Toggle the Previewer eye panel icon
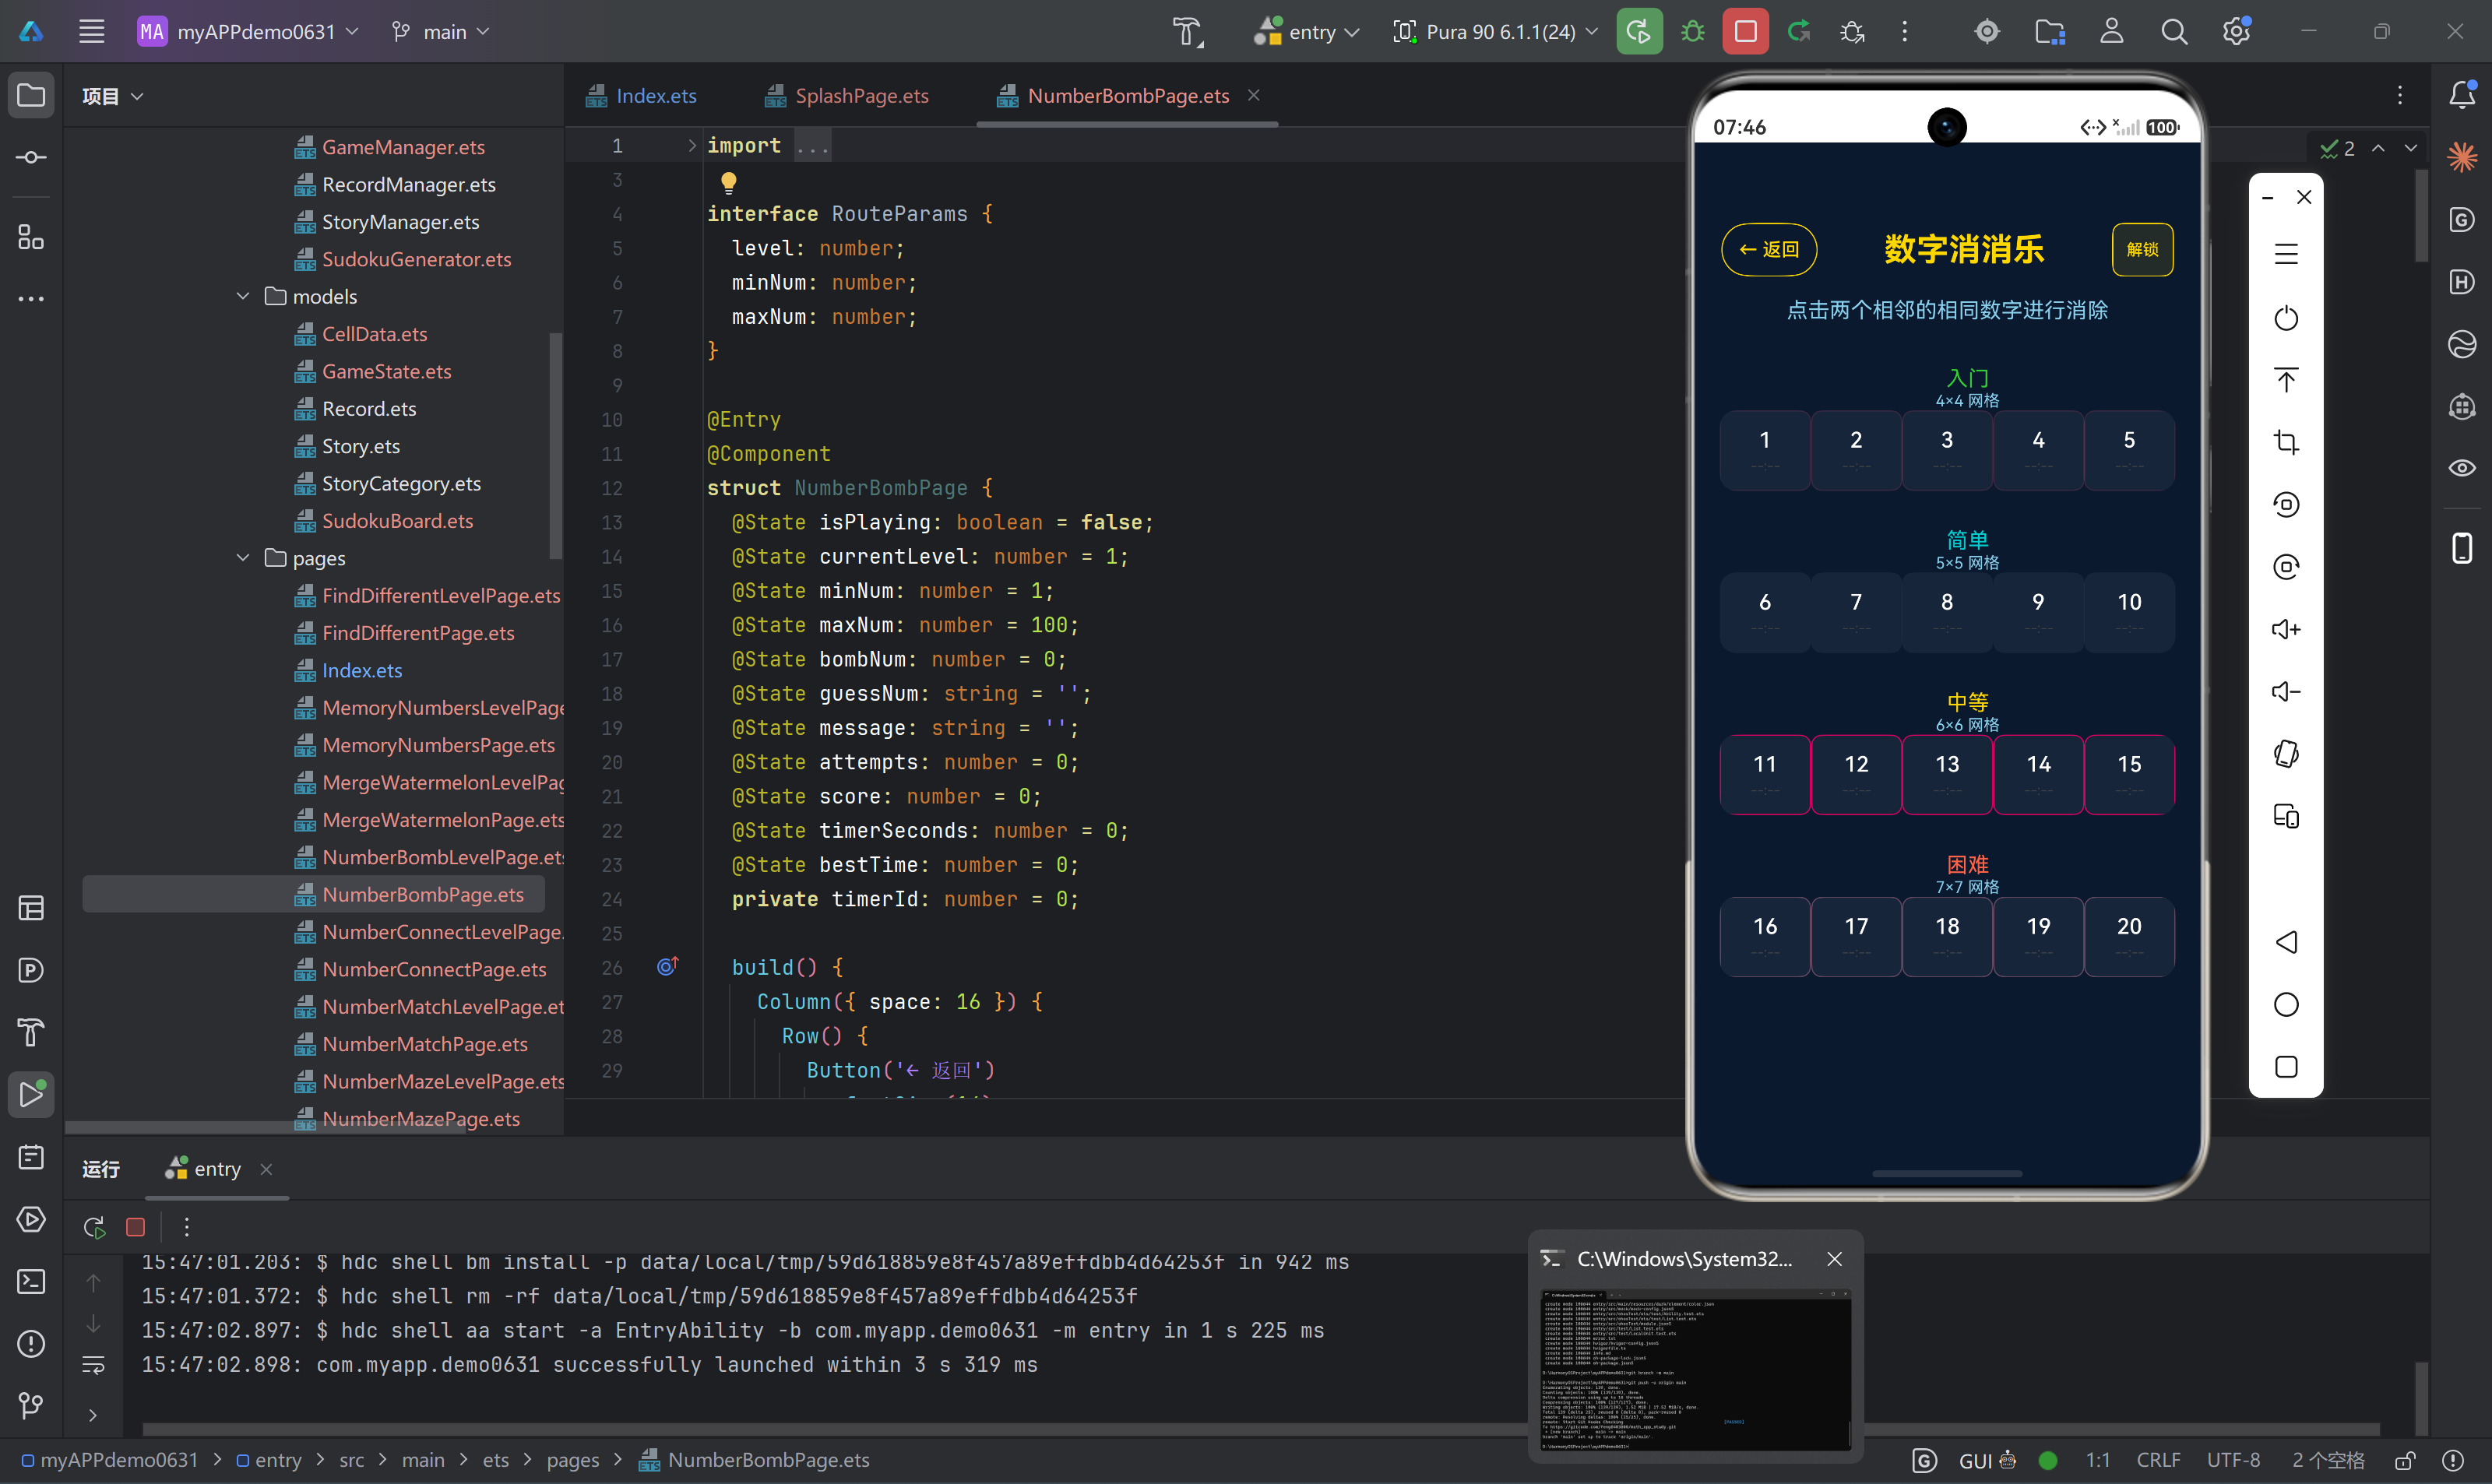The height and width of the screenshot is (1484, 2492). (x=2461, y=468)
